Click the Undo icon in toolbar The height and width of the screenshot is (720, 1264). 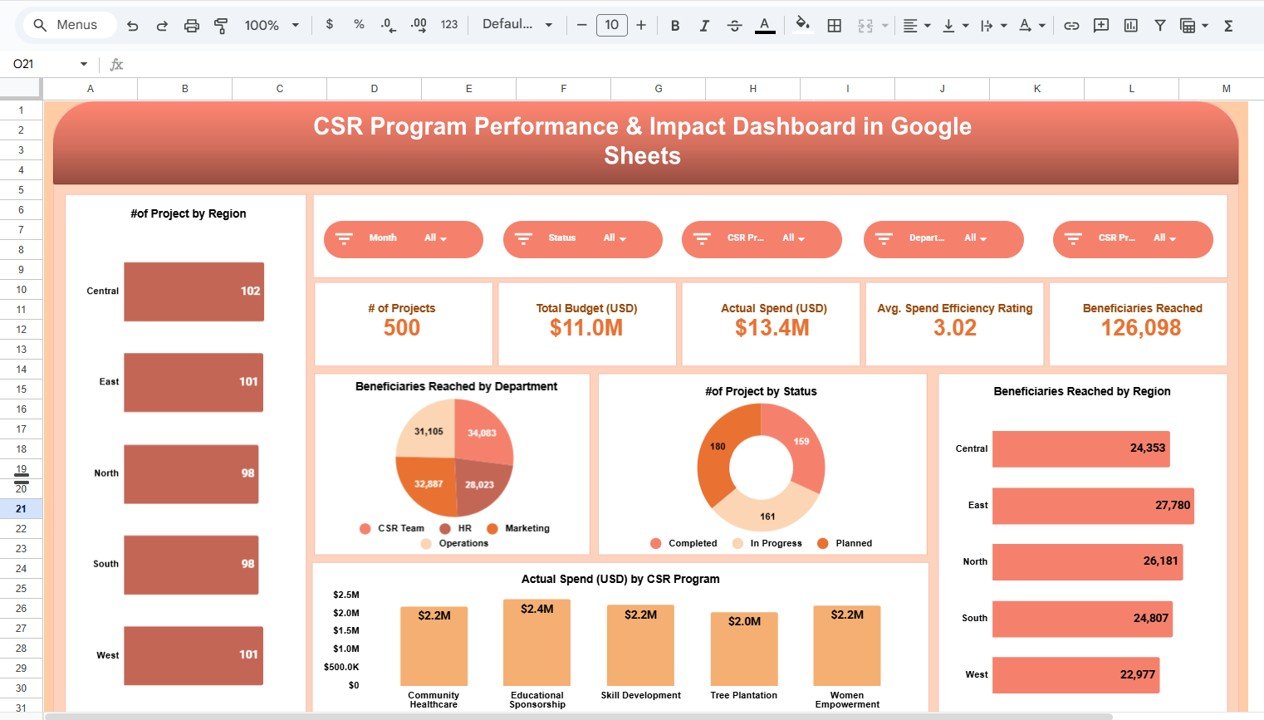(x=132, y=25)
